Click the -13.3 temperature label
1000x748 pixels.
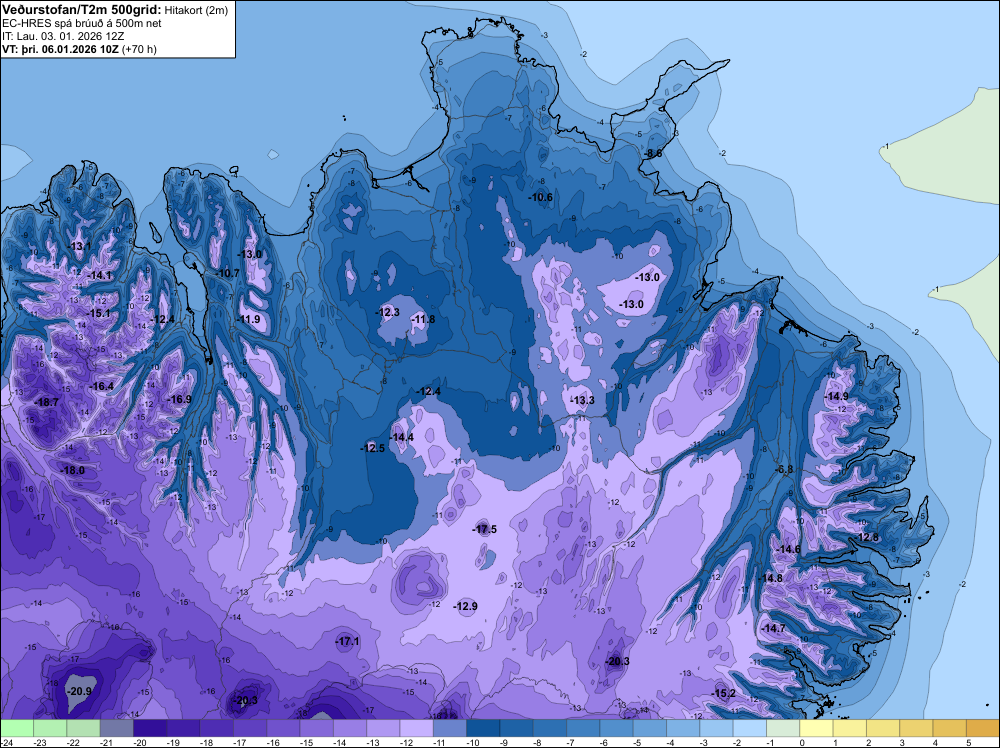pyautogui.click(x=582, y=400)
